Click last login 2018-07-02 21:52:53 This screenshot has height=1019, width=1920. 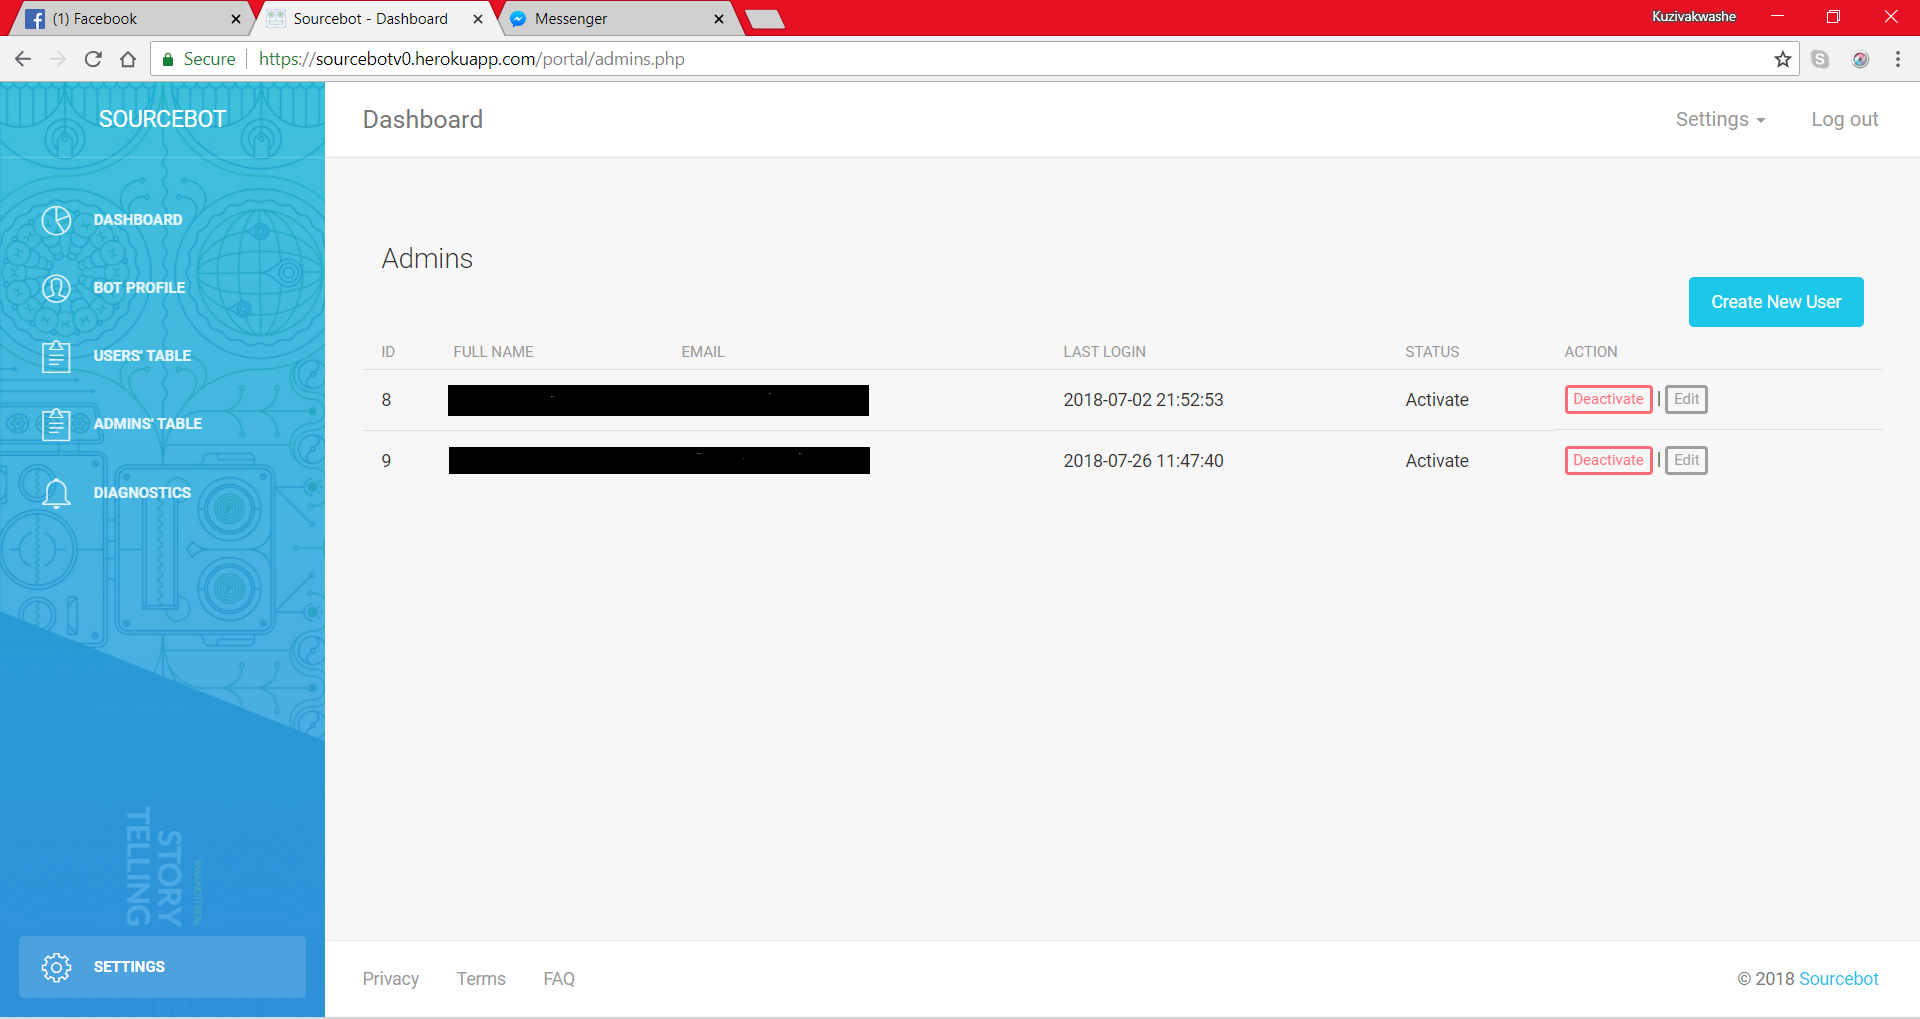coord(1143,400)
